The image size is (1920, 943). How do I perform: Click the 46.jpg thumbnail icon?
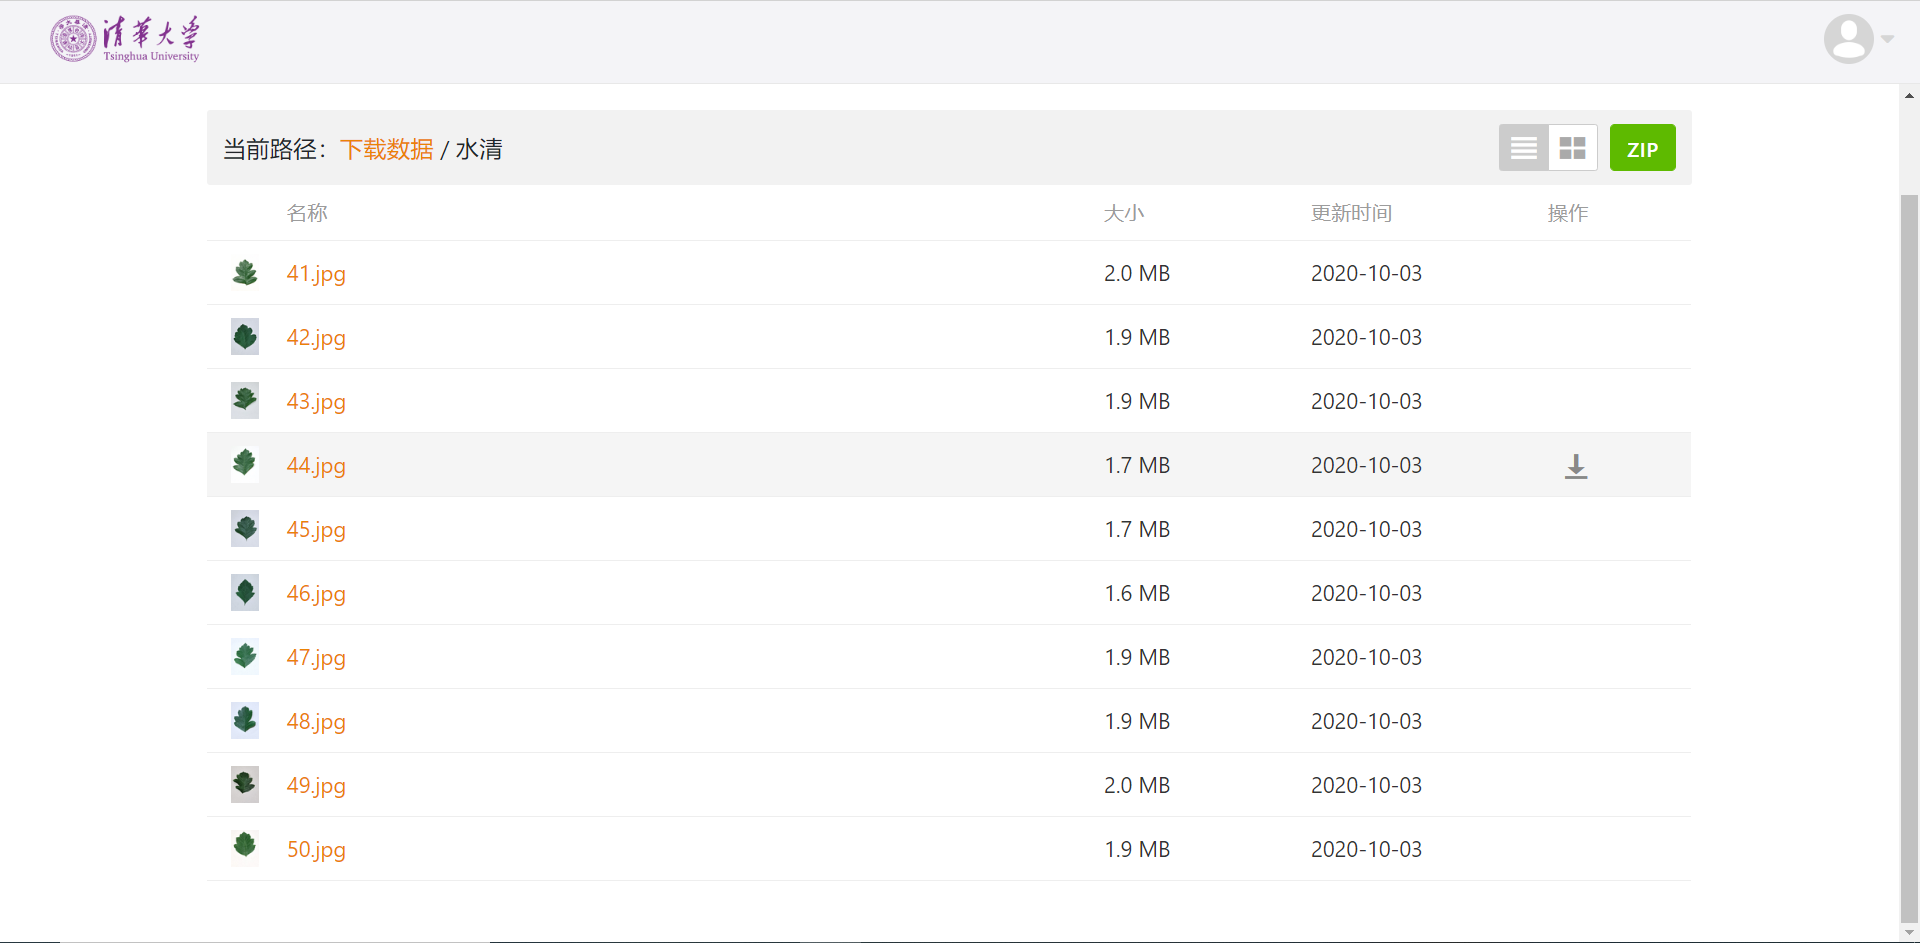point(245,593)
